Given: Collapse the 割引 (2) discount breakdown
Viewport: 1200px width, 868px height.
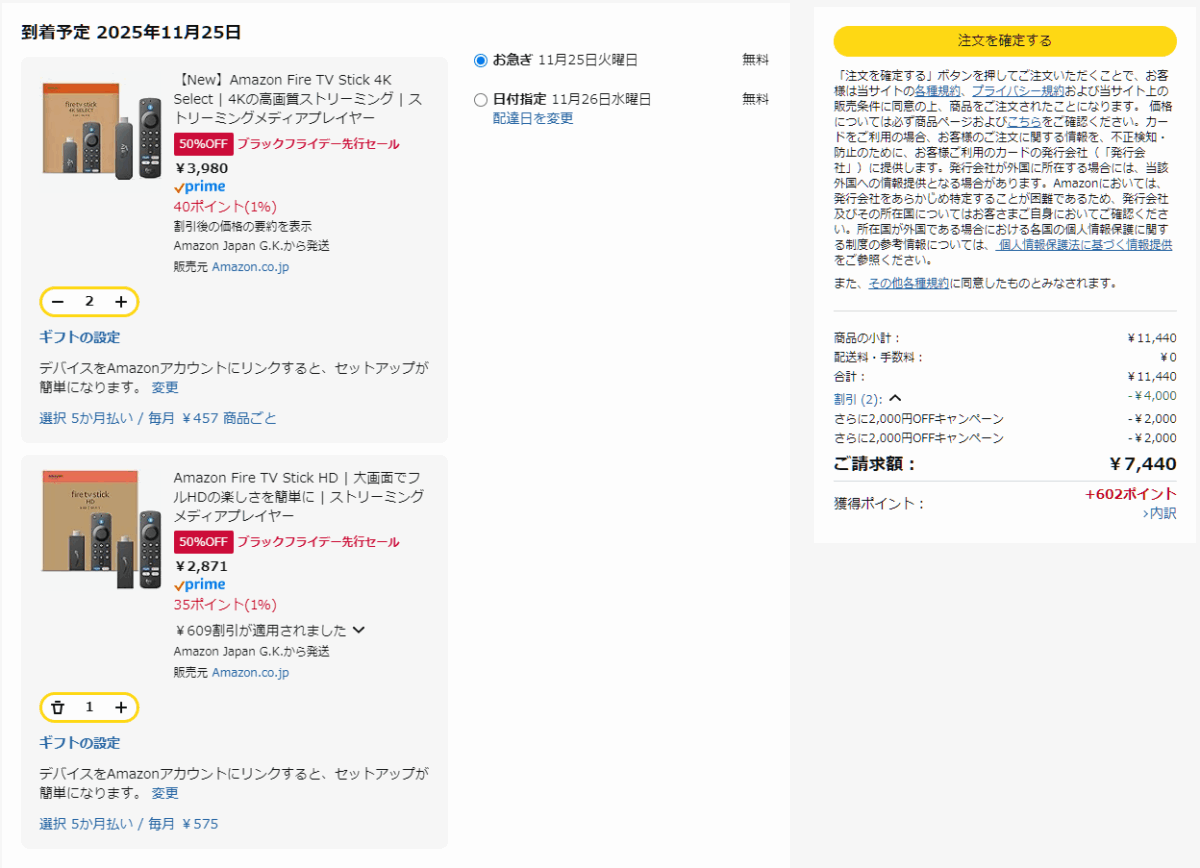Looking at the screenshot, I should tap(895, 398).
